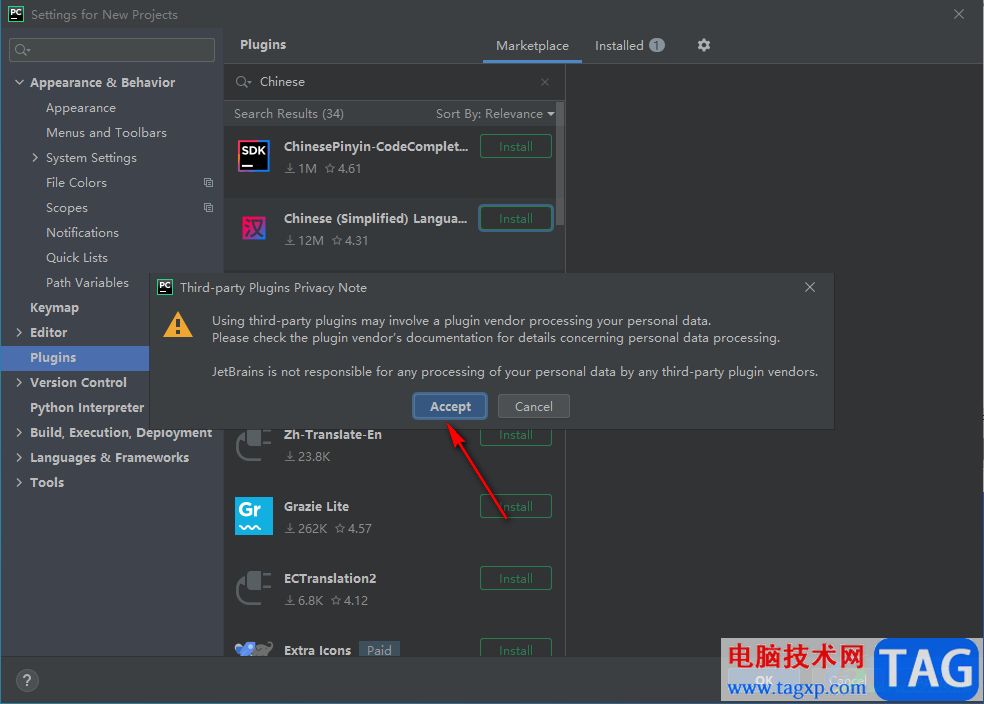Open Python Interpreter settings
Image resolution: width=984 pixels, height=704 pixels.
pyautogui.click(x=87, y=408)
